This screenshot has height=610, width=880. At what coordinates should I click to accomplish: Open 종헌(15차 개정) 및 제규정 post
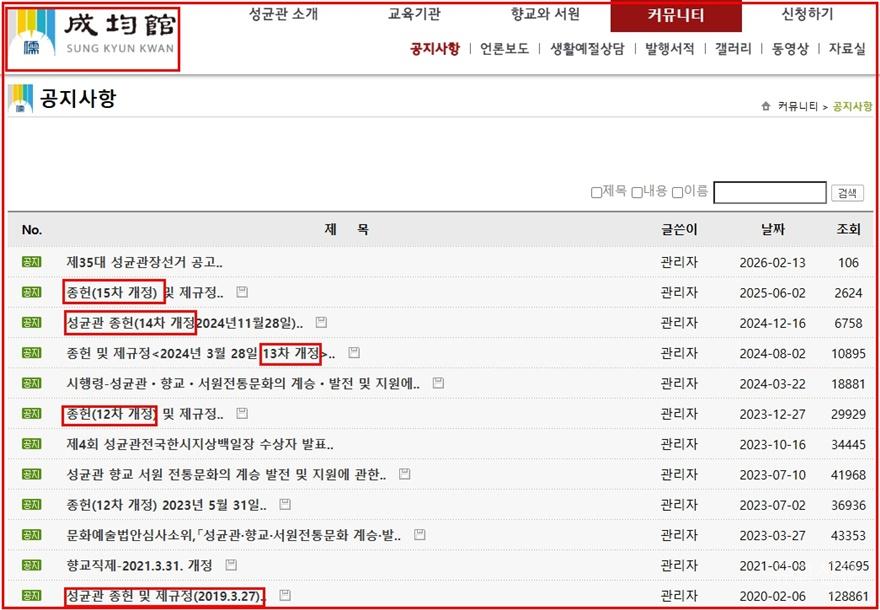144,292
